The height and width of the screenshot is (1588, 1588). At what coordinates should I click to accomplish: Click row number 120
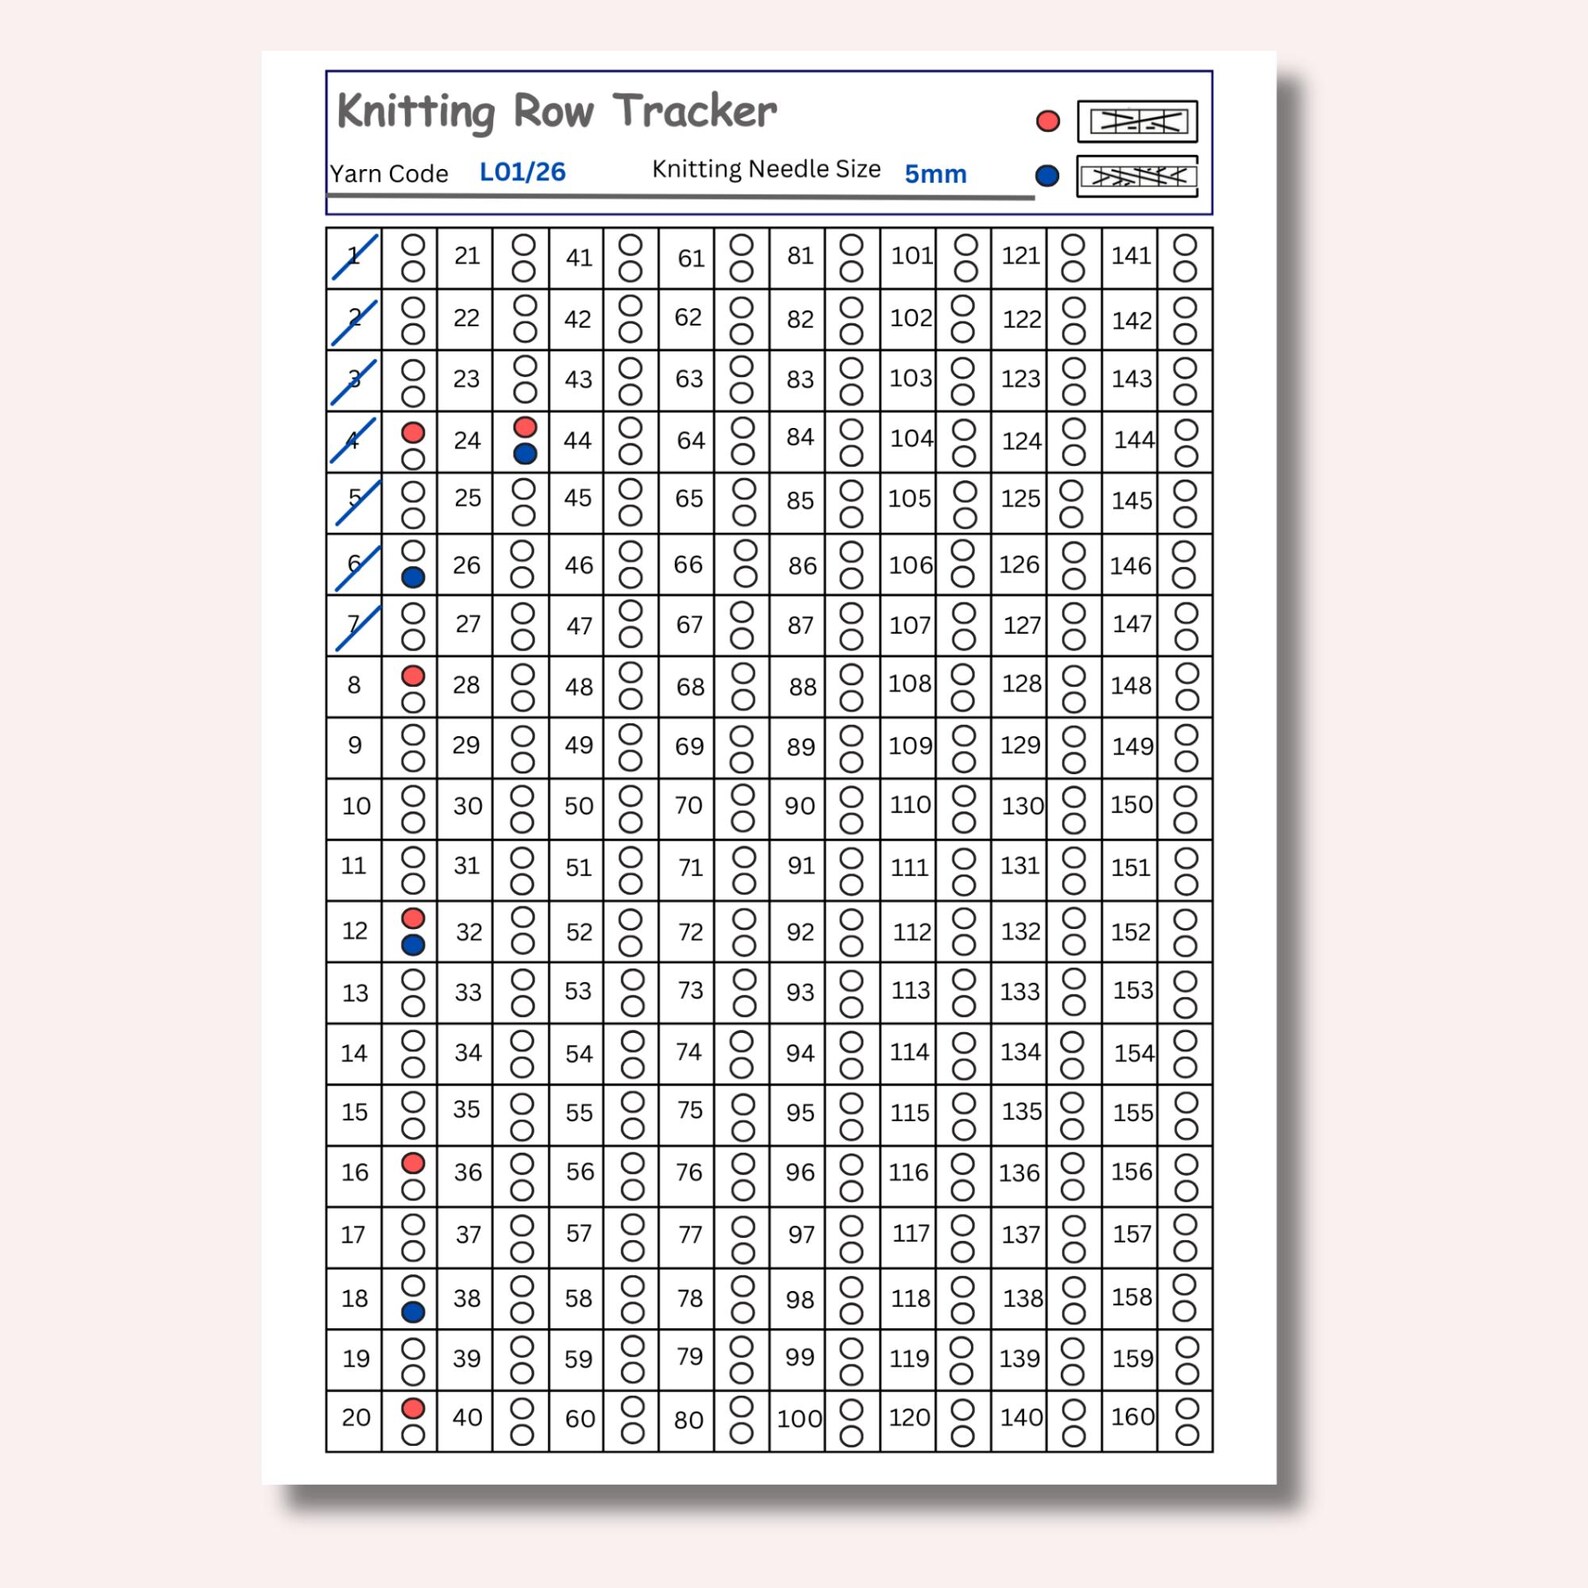tap(910, 1417)
